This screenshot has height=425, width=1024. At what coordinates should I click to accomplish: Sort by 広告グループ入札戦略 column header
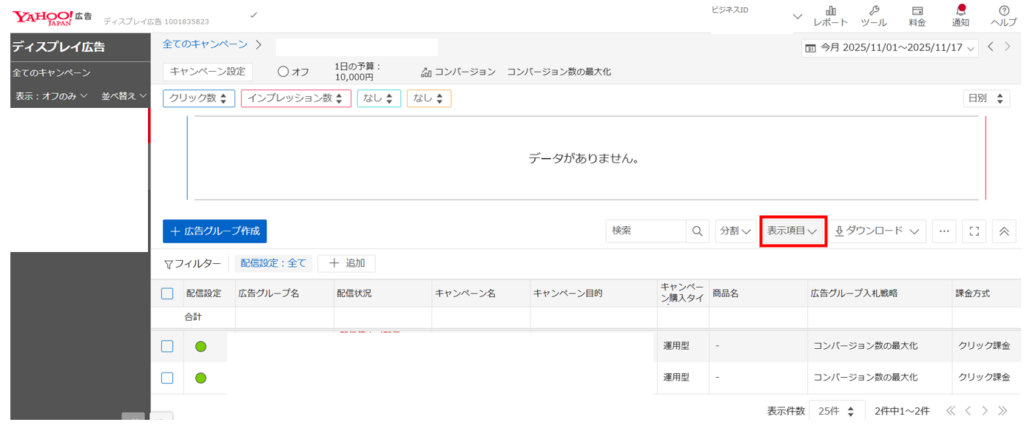(x=854, y=294)
